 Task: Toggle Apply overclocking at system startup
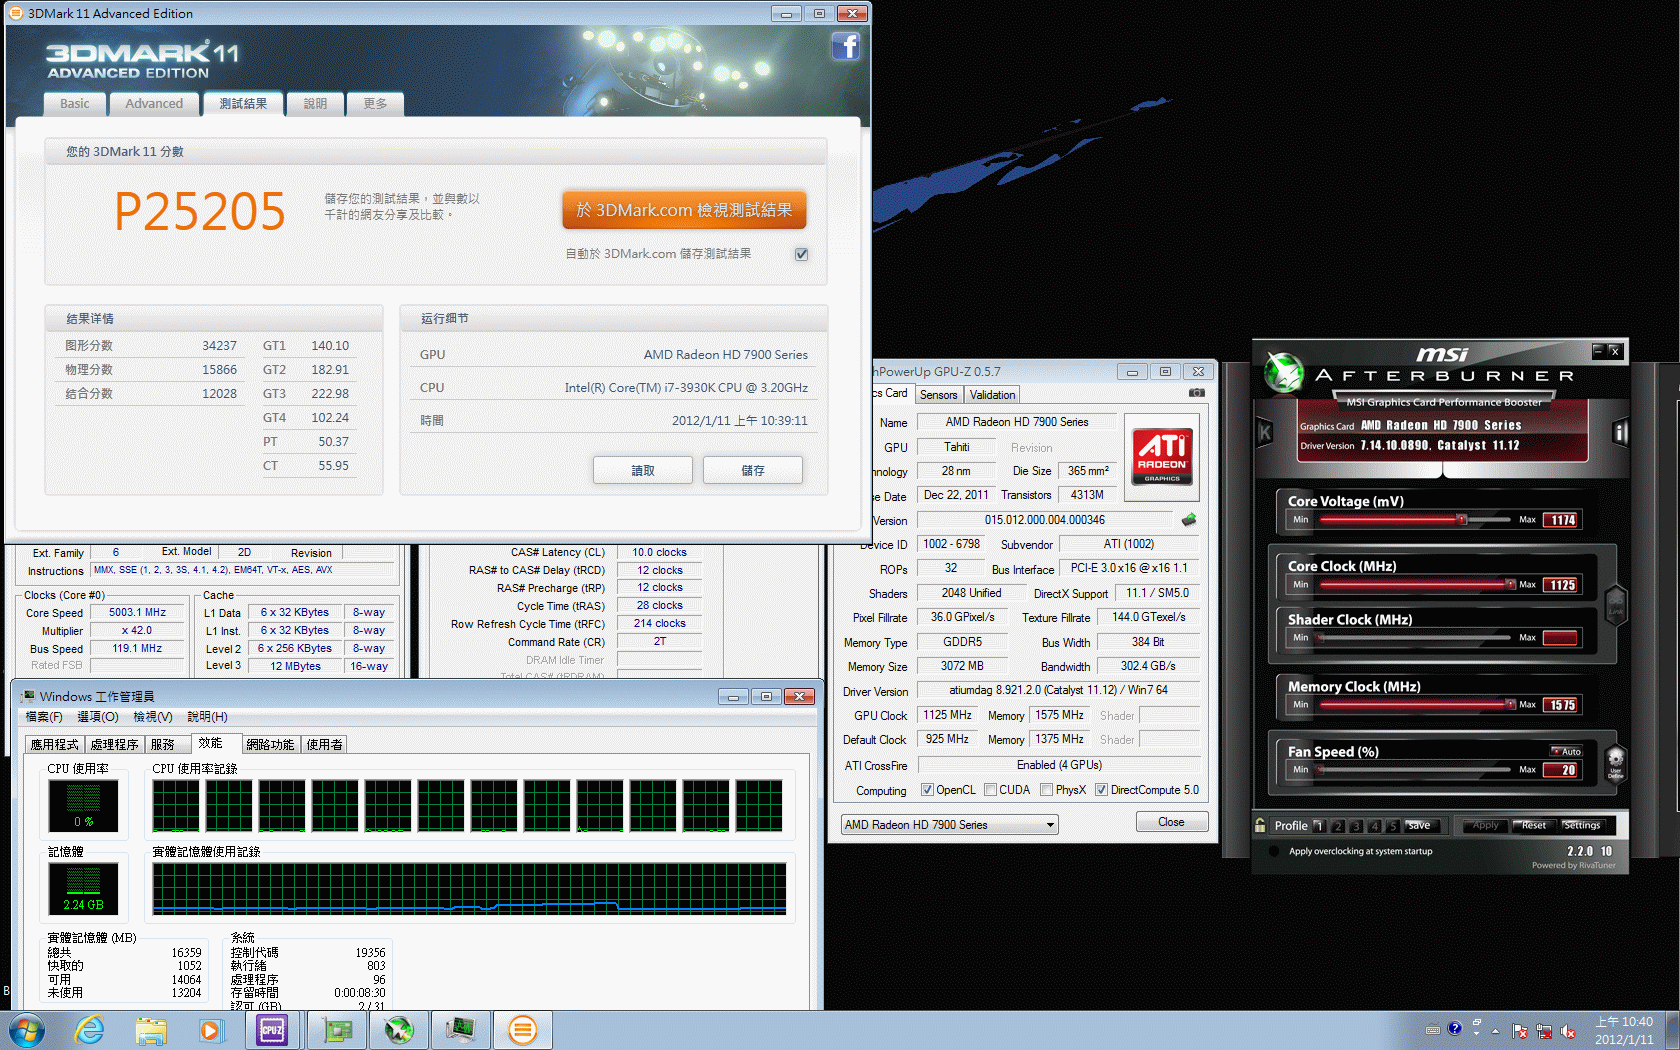click(1274, 852)
